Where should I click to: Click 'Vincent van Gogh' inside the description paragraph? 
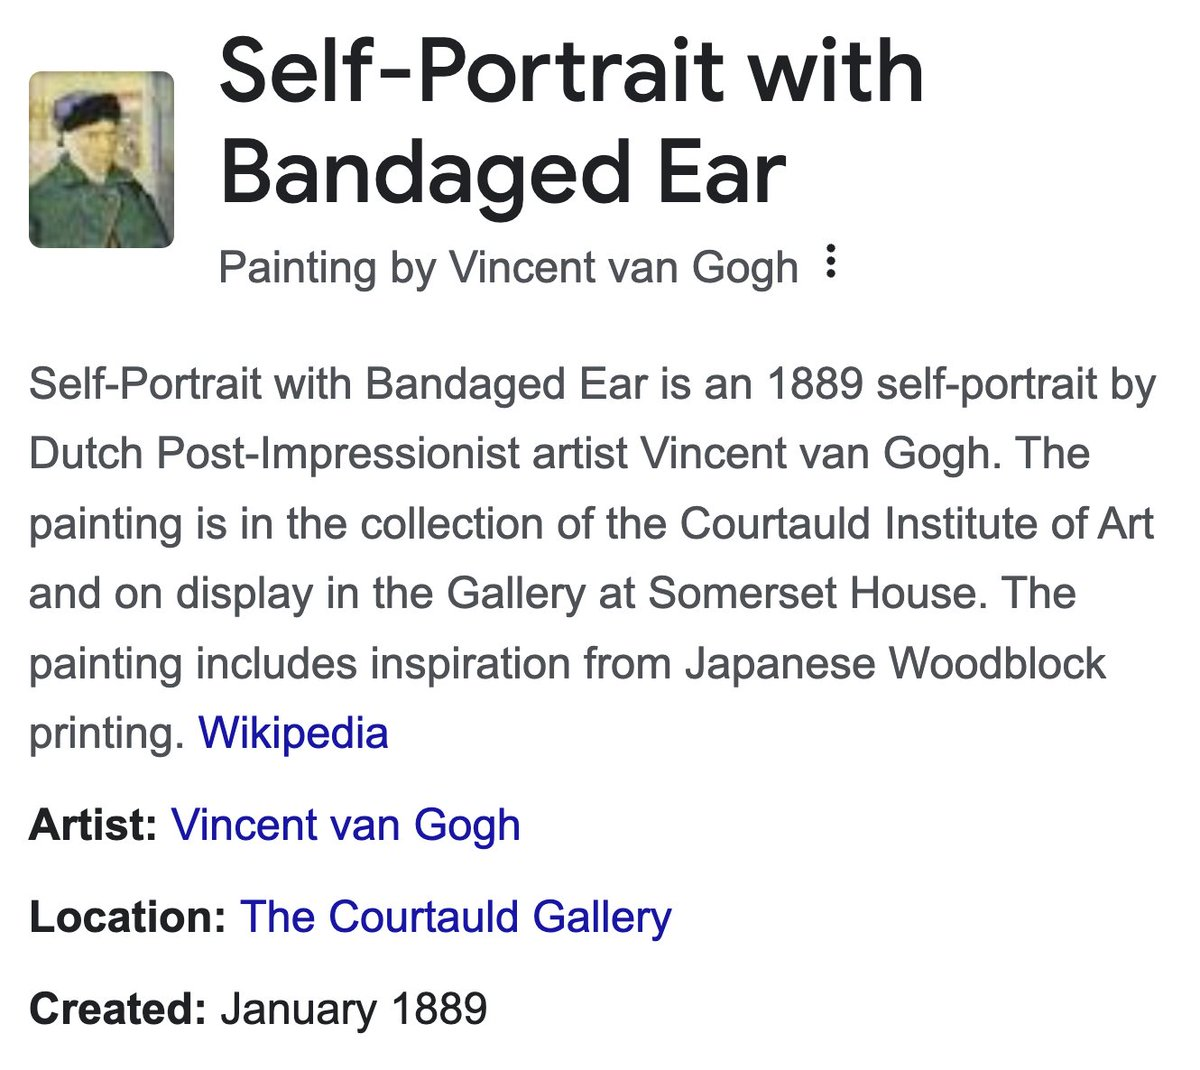click(x=815, y=454)
